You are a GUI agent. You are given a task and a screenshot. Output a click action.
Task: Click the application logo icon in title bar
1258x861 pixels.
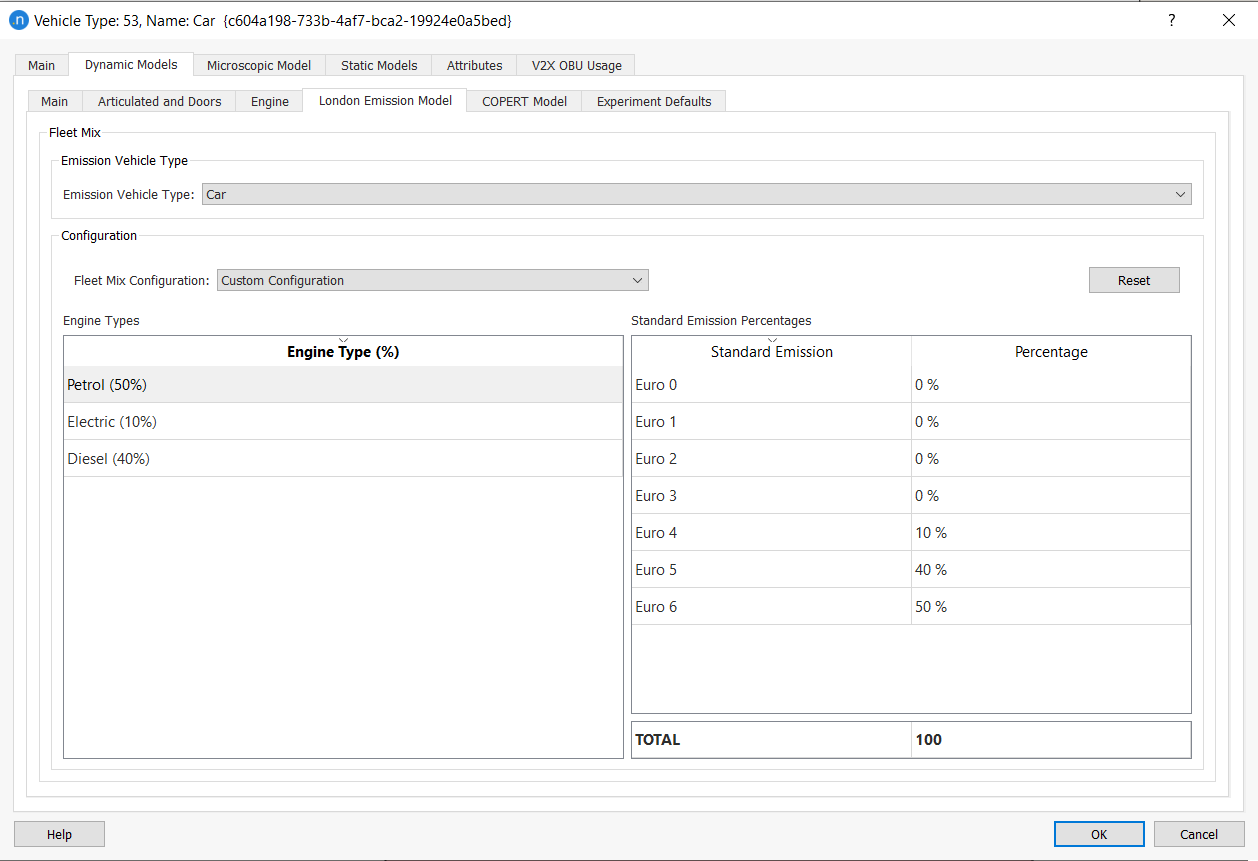18,19
